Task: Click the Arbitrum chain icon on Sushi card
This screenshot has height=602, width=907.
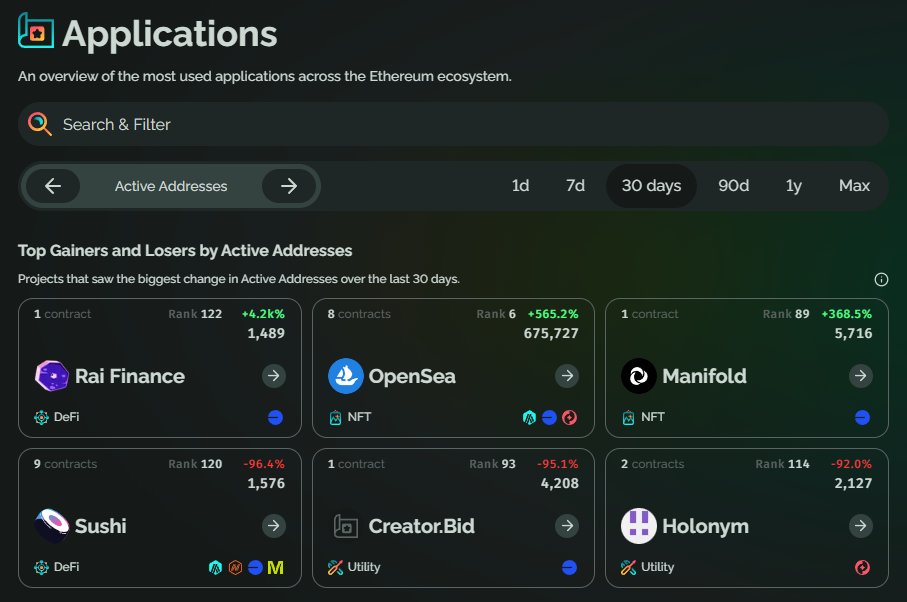Action: click(215, 568)
